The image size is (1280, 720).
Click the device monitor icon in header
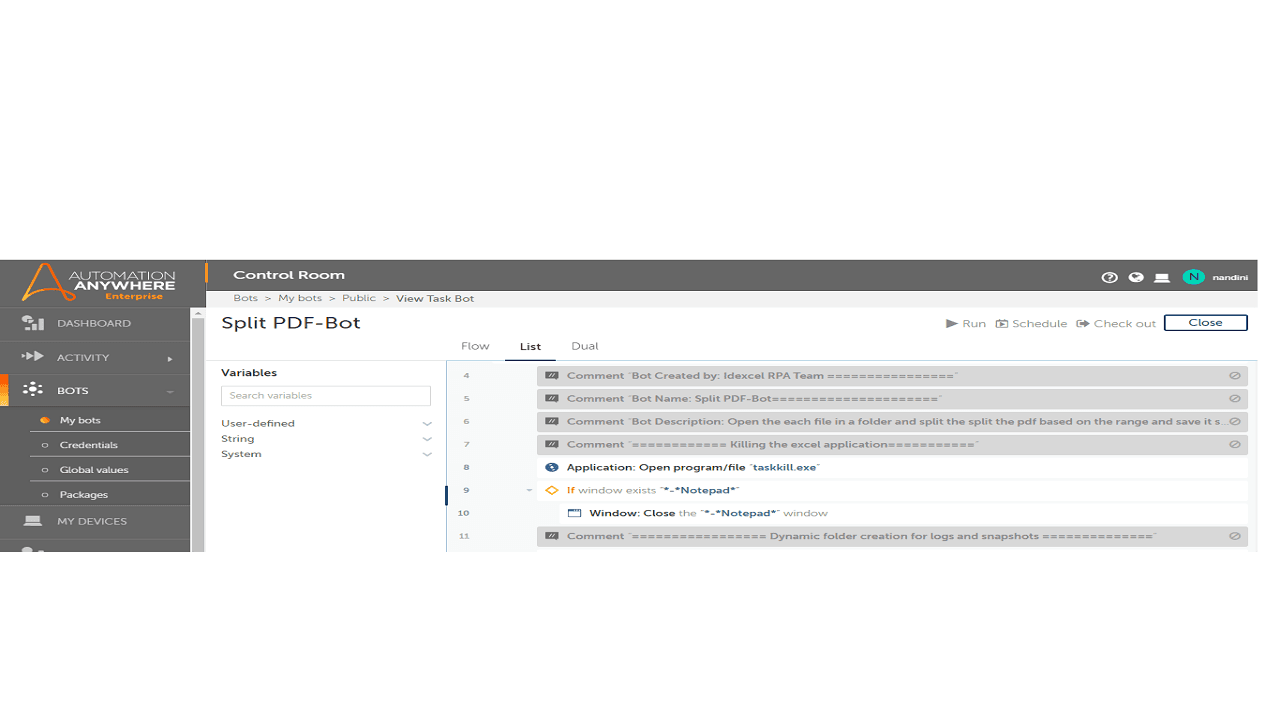1162,277
